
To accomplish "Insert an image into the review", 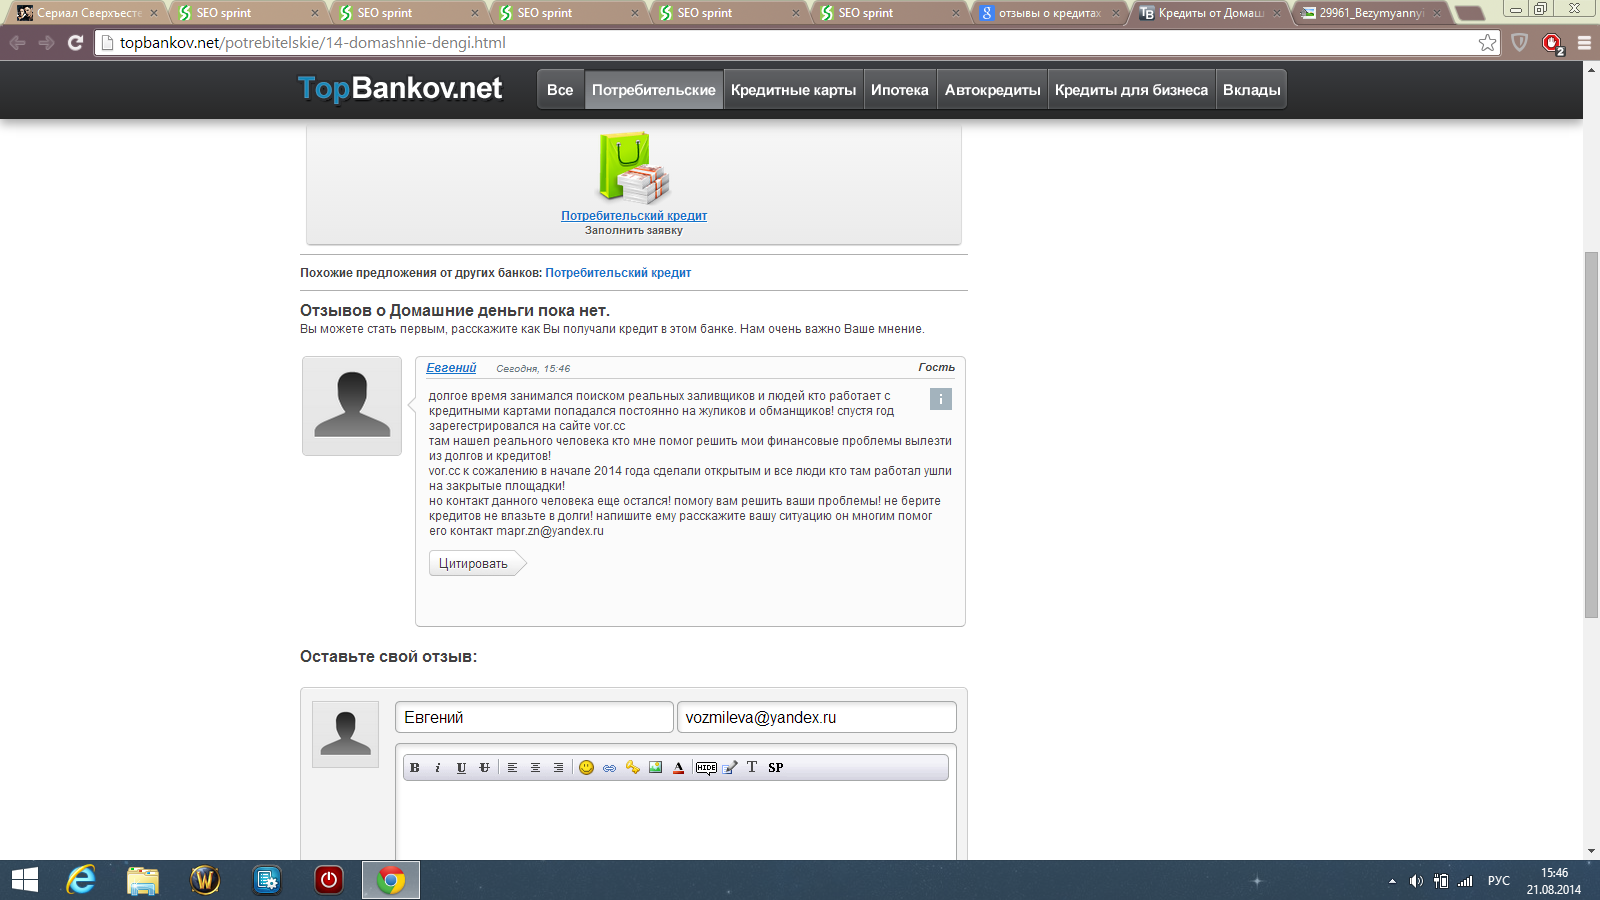I will click(x=655, y=768).
